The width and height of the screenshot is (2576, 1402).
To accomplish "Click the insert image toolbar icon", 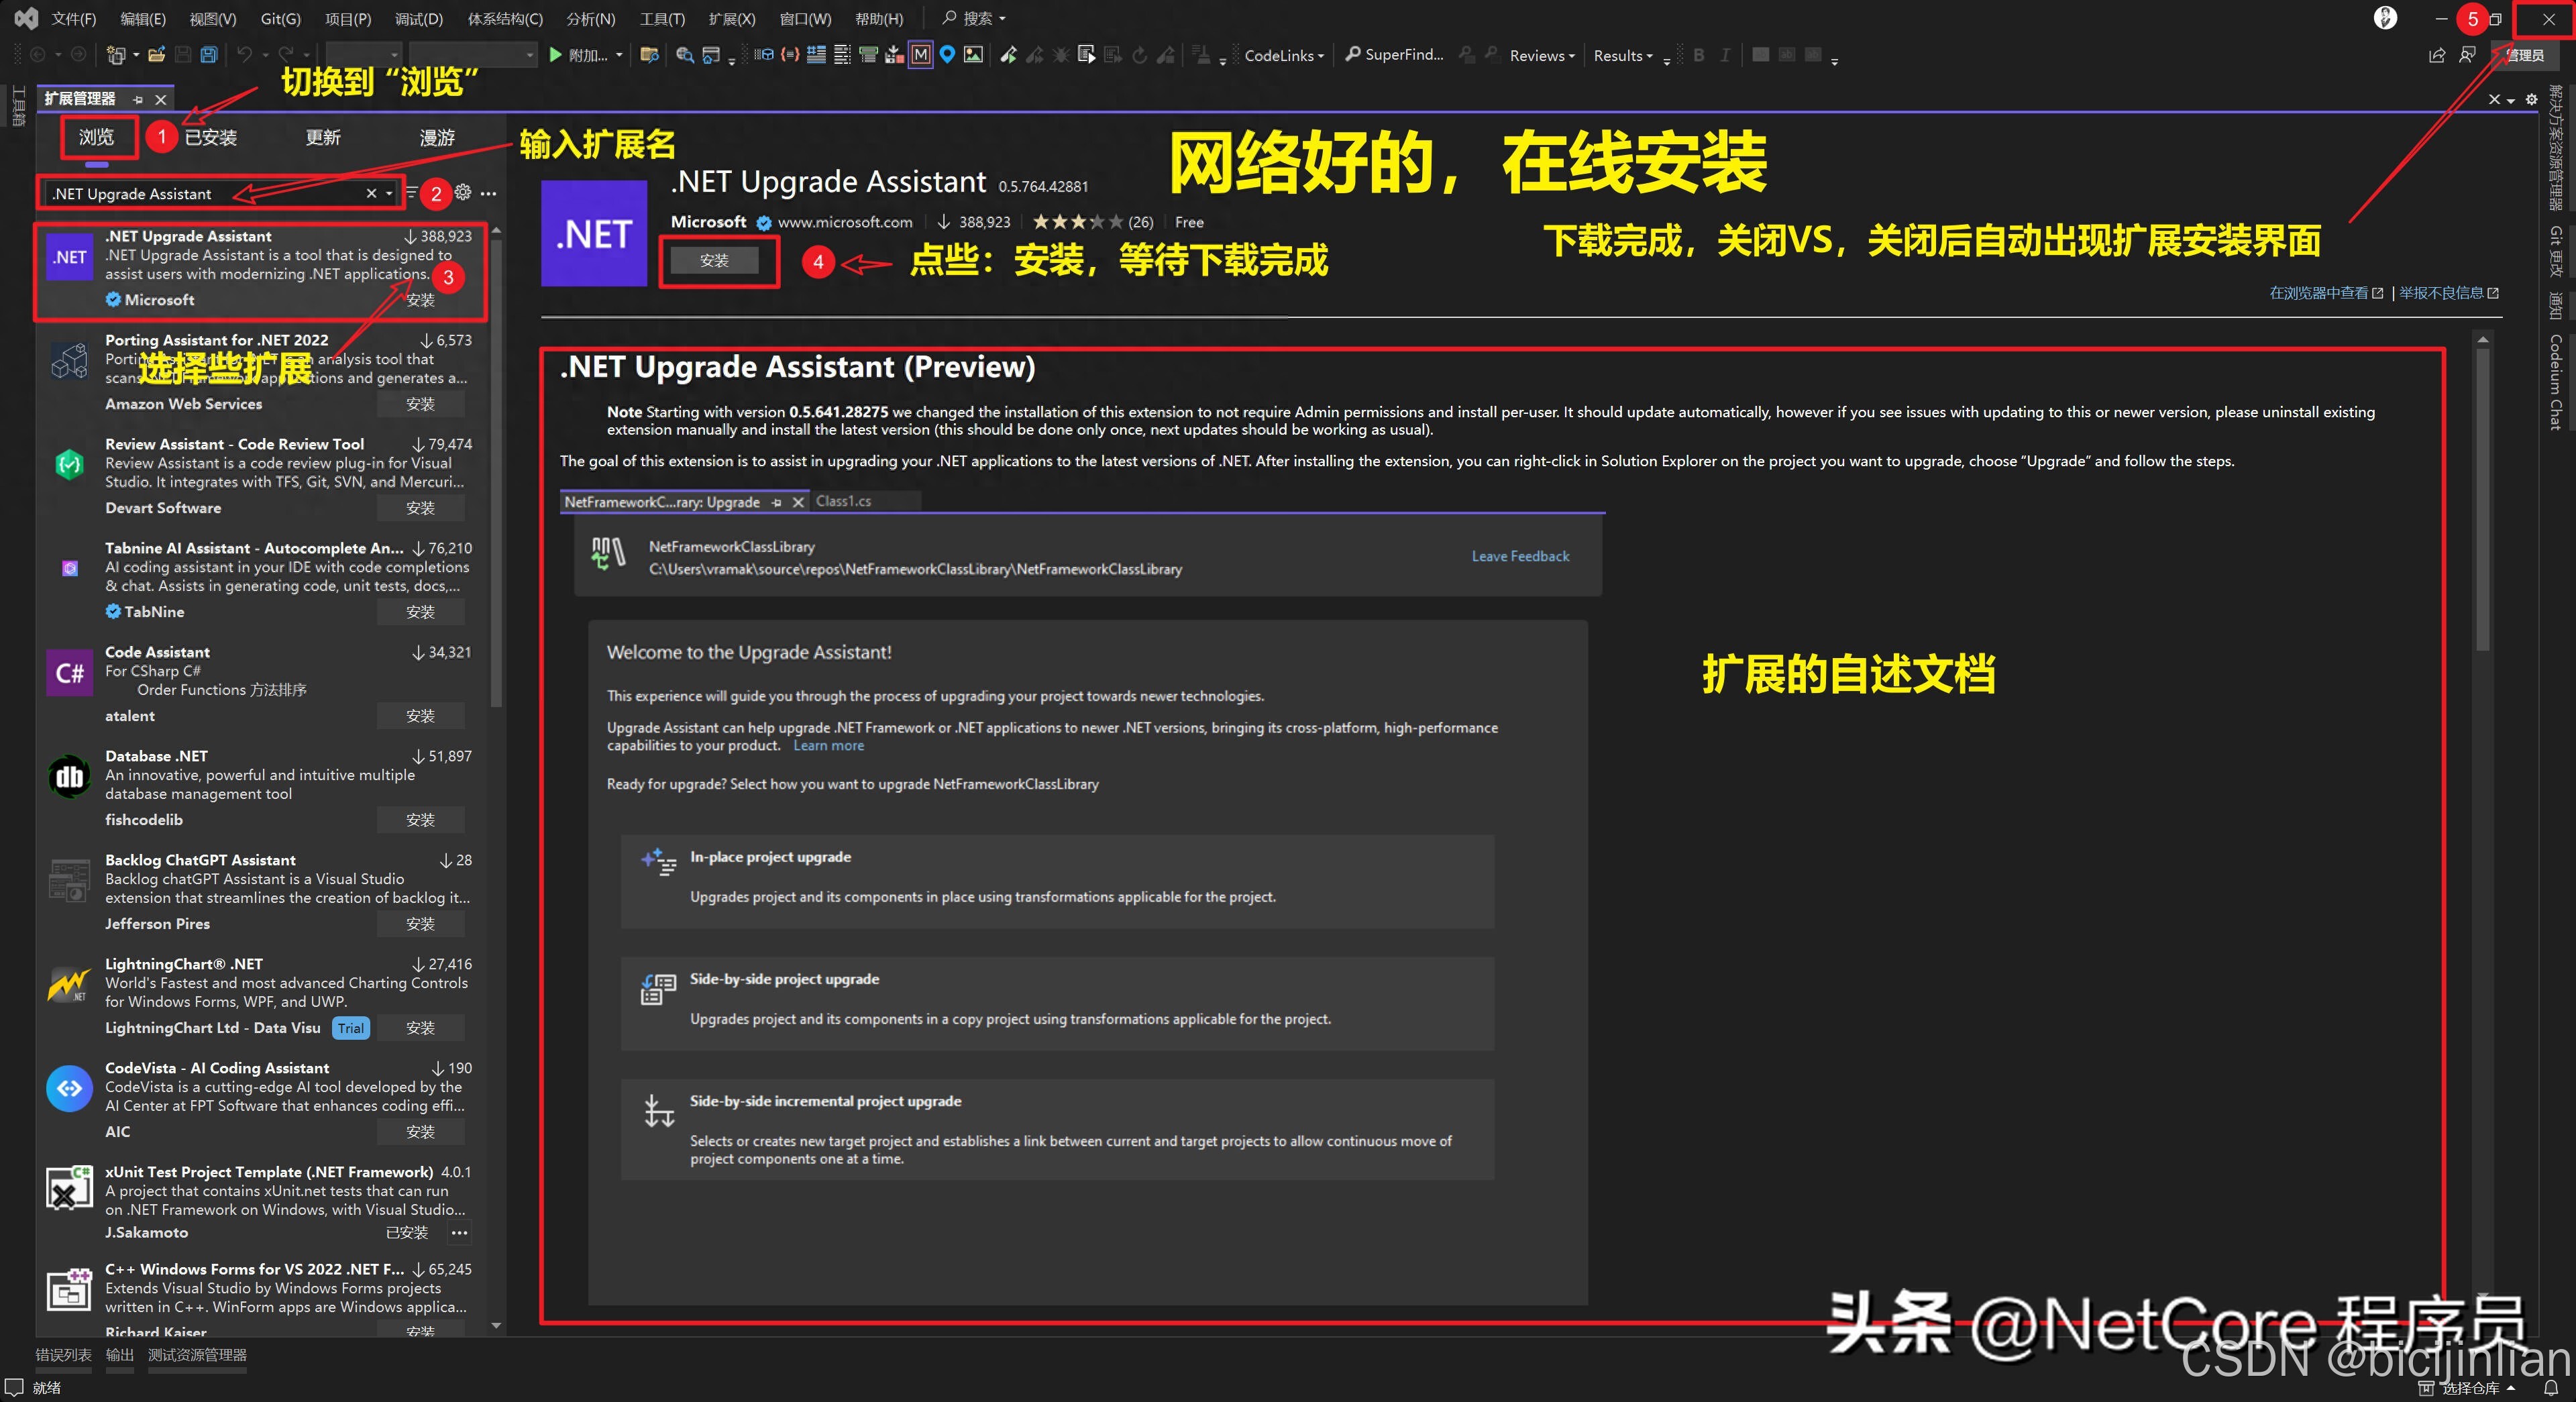I will pyautogui.click(x=973, y=55).
